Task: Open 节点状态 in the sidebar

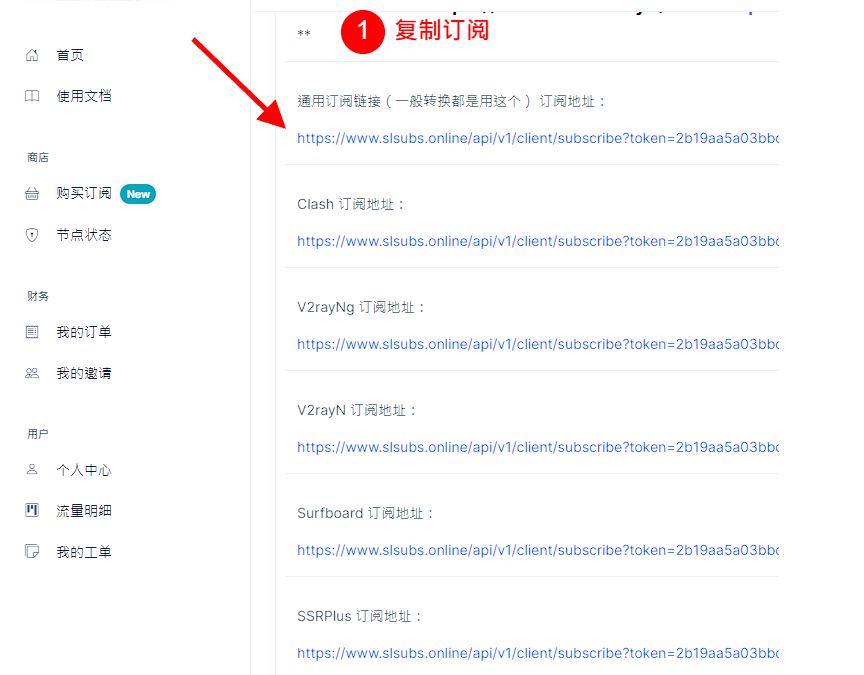Action: coord(84,235)
